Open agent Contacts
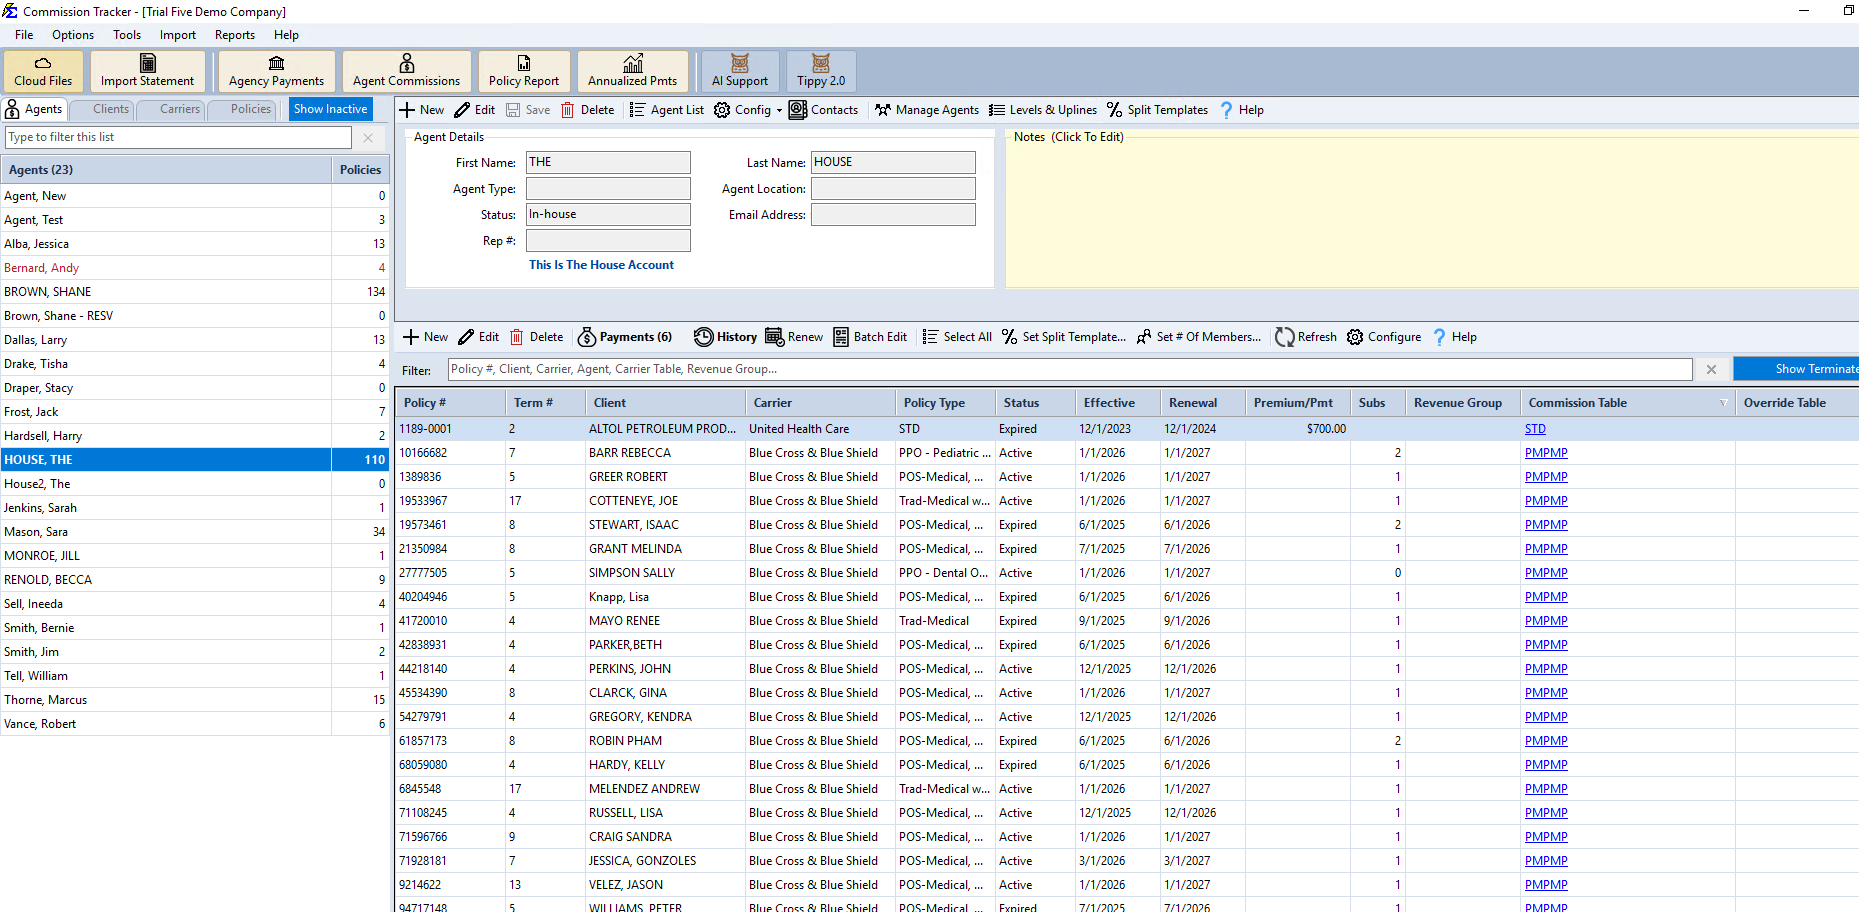1859x912 pixels. 824,110
